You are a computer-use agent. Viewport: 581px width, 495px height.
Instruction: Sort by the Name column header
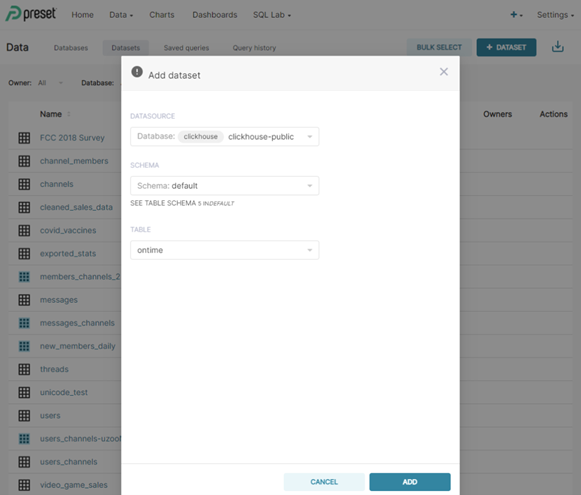pos(51,114)
